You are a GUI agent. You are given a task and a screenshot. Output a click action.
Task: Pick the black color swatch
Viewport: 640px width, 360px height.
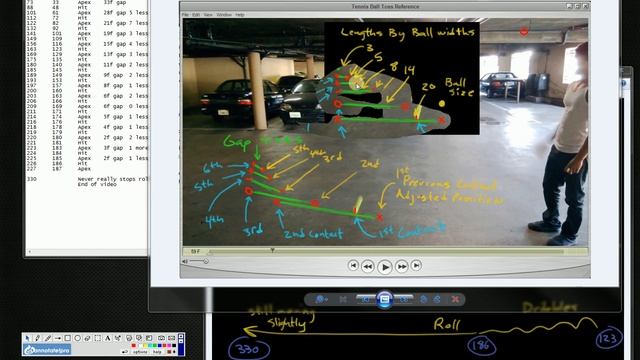tap(174, 345)
